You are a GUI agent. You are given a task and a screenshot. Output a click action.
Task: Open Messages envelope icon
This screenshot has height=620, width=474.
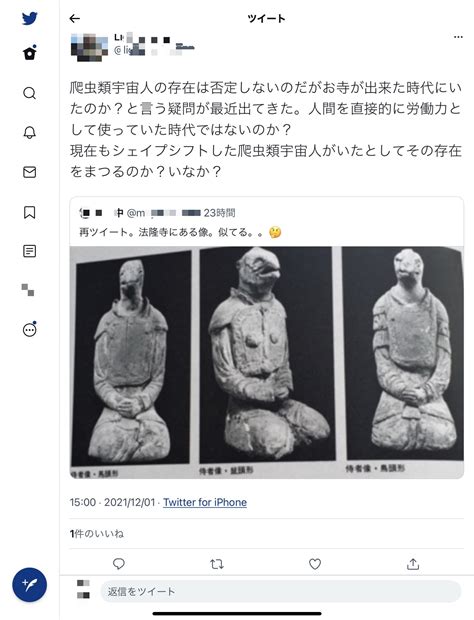[30, 172]
